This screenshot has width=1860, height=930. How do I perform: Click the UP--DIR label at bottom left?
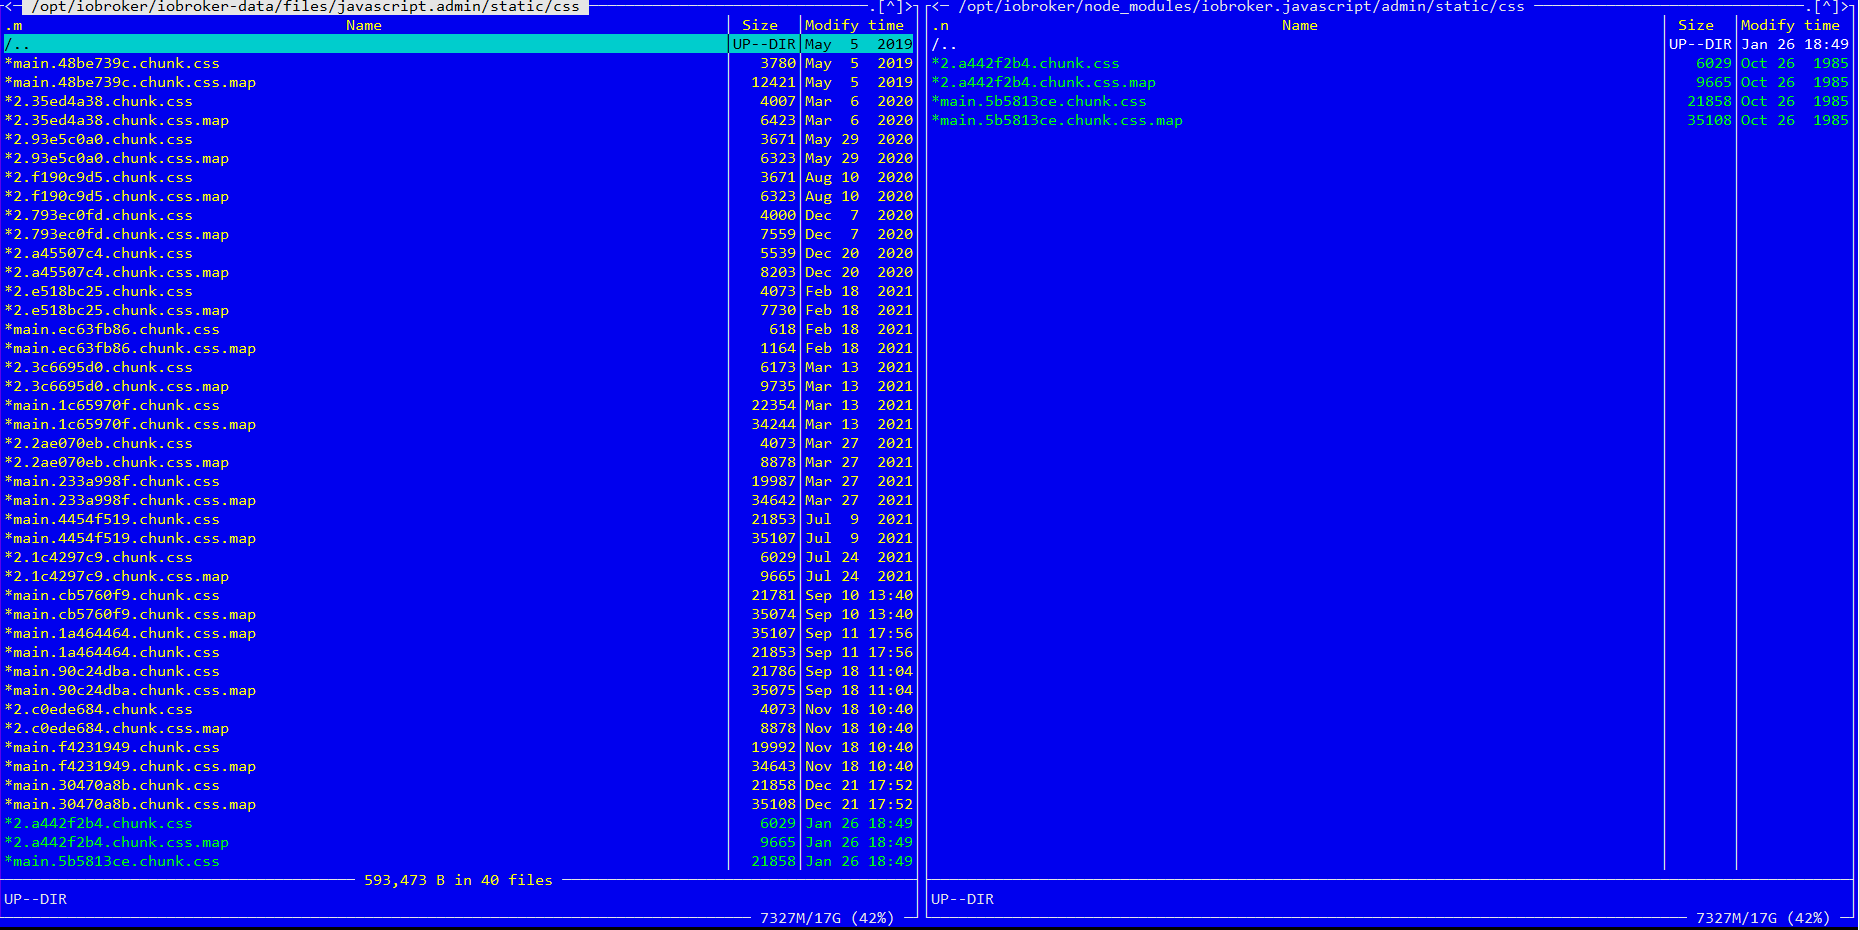38,899
